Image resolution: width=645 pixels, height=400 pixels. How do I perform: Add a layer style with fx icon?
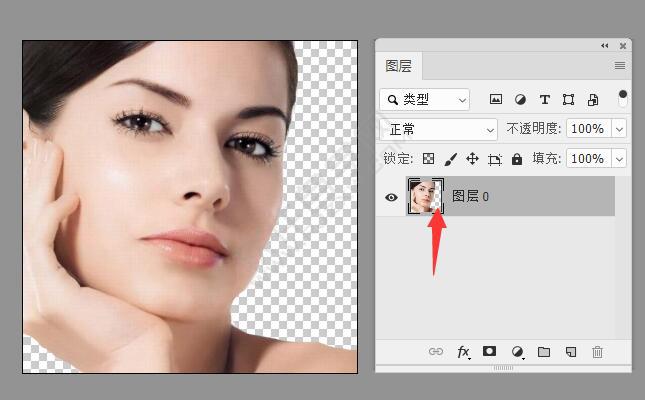coord(463,352)
